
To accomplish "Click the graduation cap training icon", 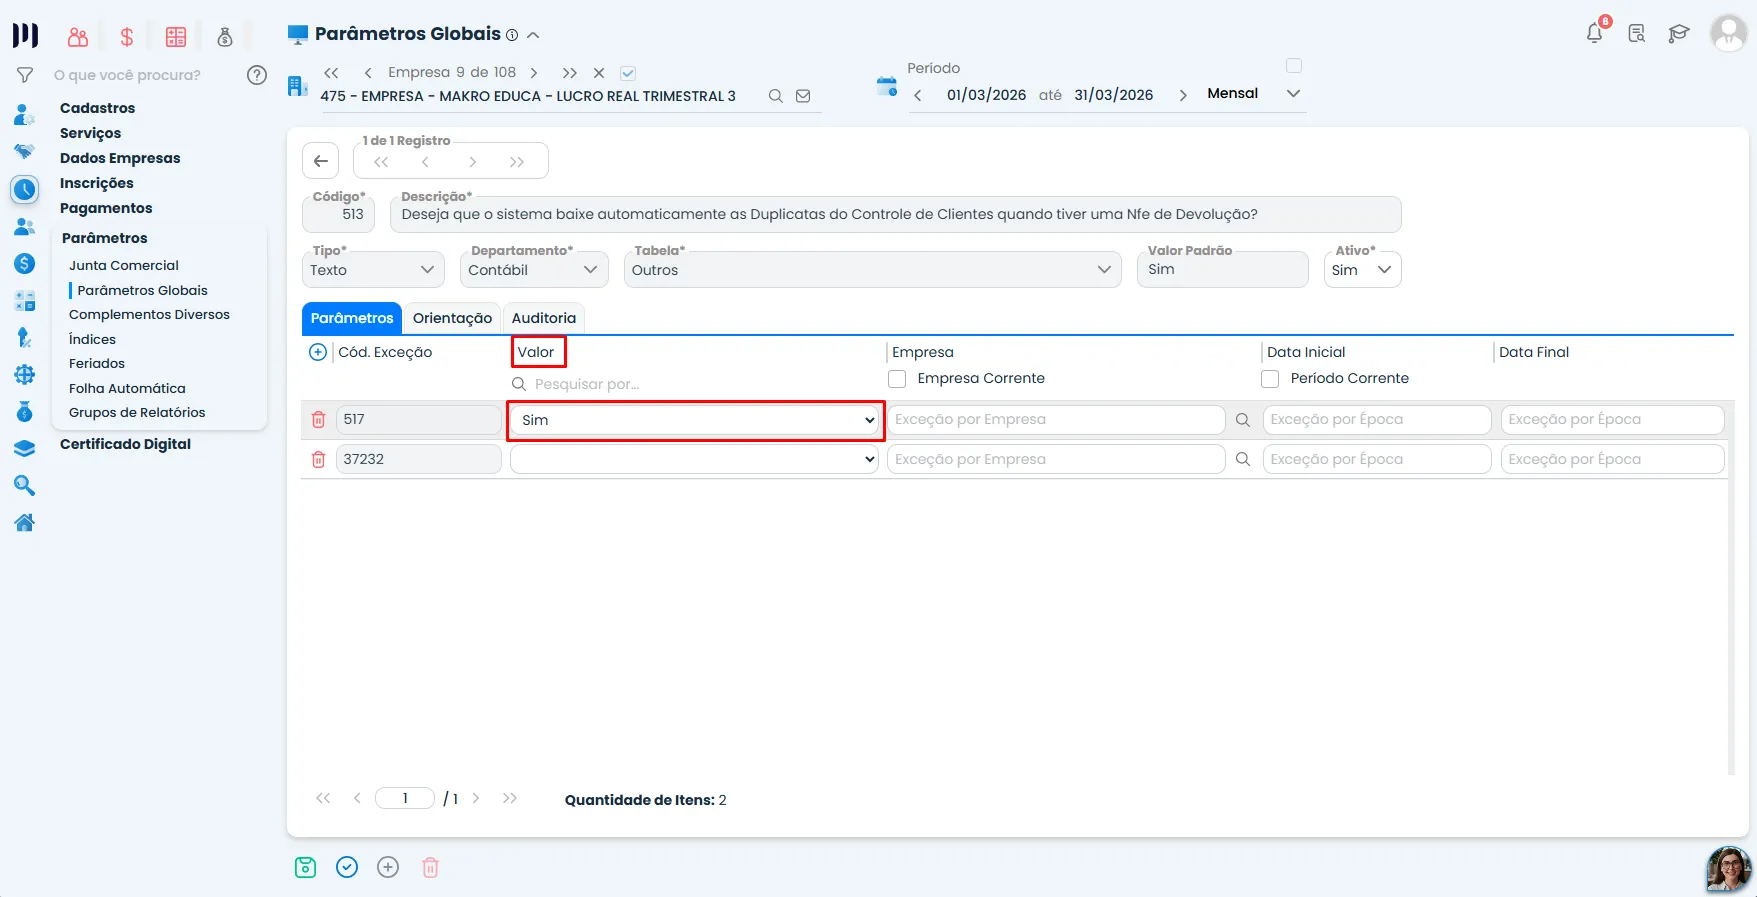I will point(1679,34).
